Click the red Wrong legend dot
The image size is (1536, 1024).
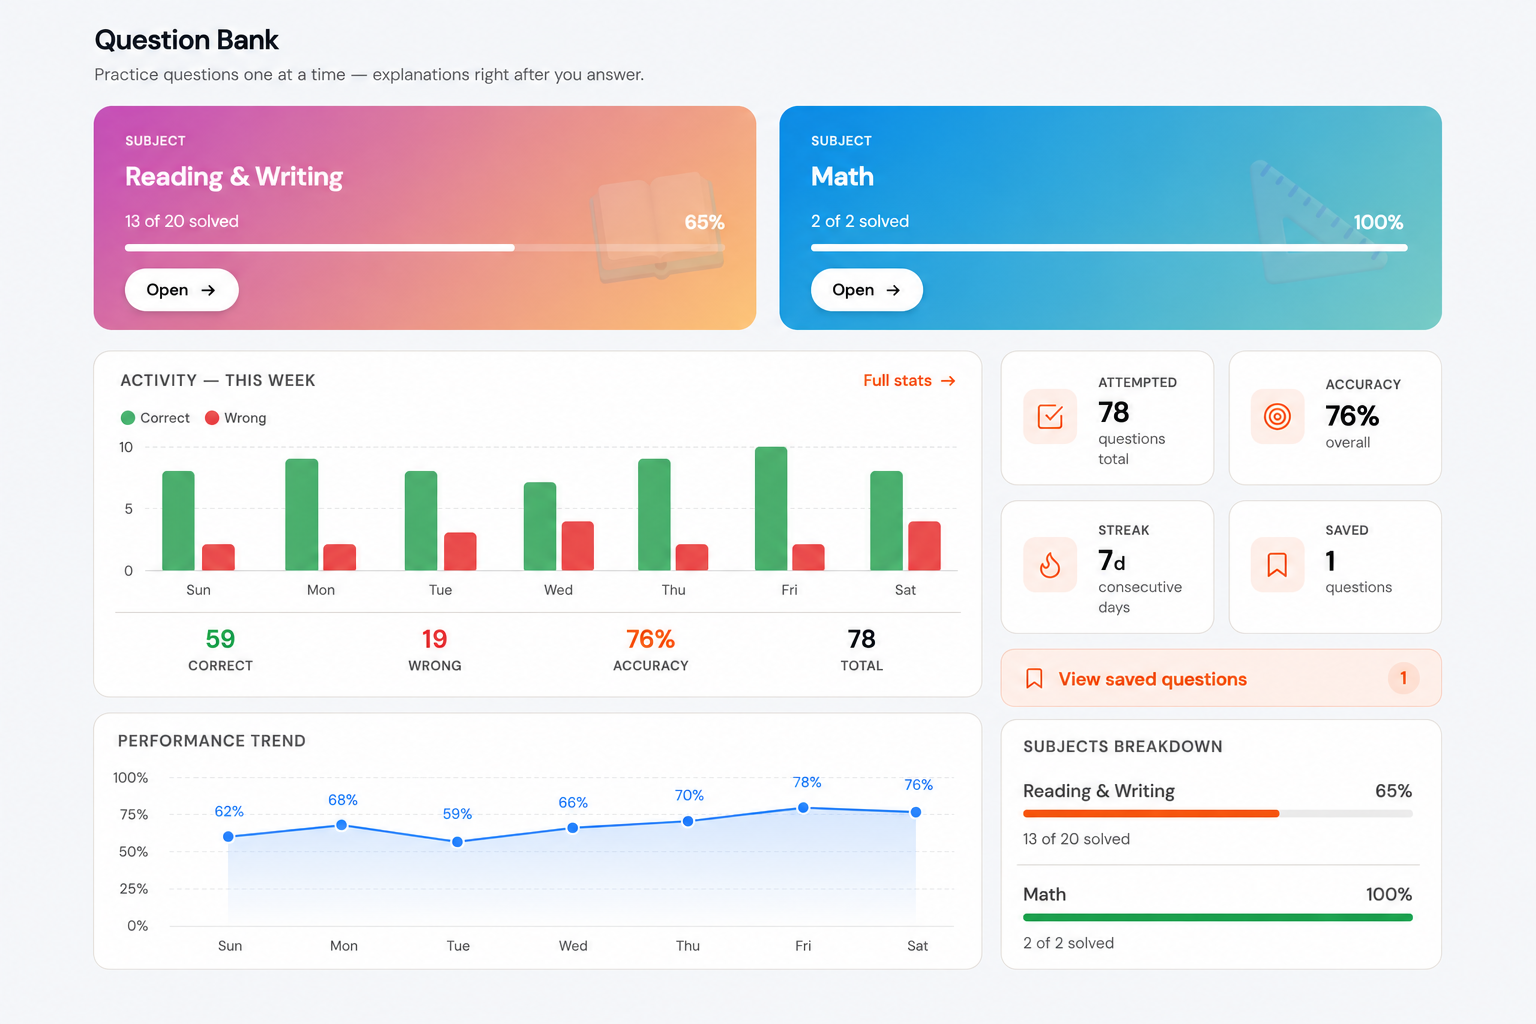[212, 418]
